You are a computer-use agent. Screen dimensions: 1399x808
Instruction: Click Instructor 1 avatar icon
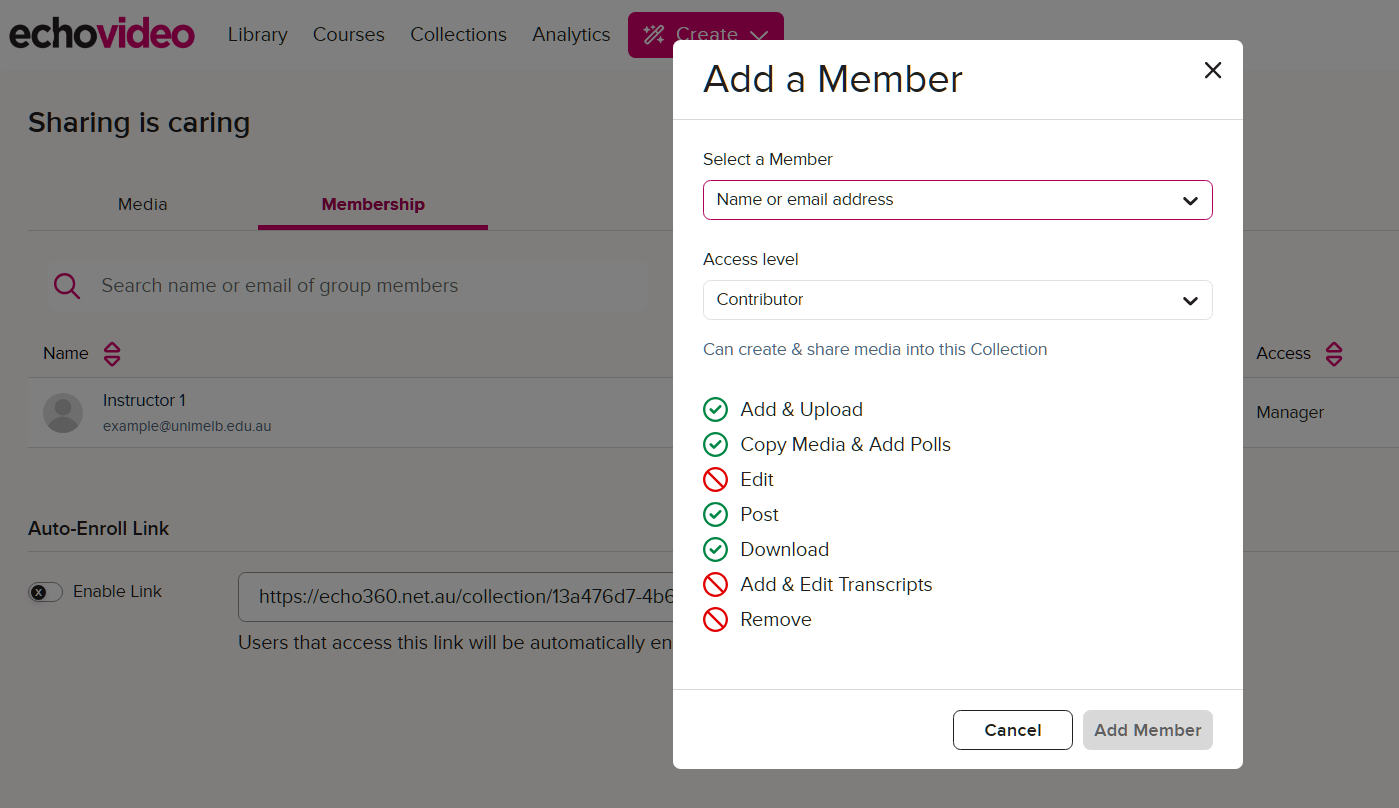pyautogui.click(x=63, y=413)
